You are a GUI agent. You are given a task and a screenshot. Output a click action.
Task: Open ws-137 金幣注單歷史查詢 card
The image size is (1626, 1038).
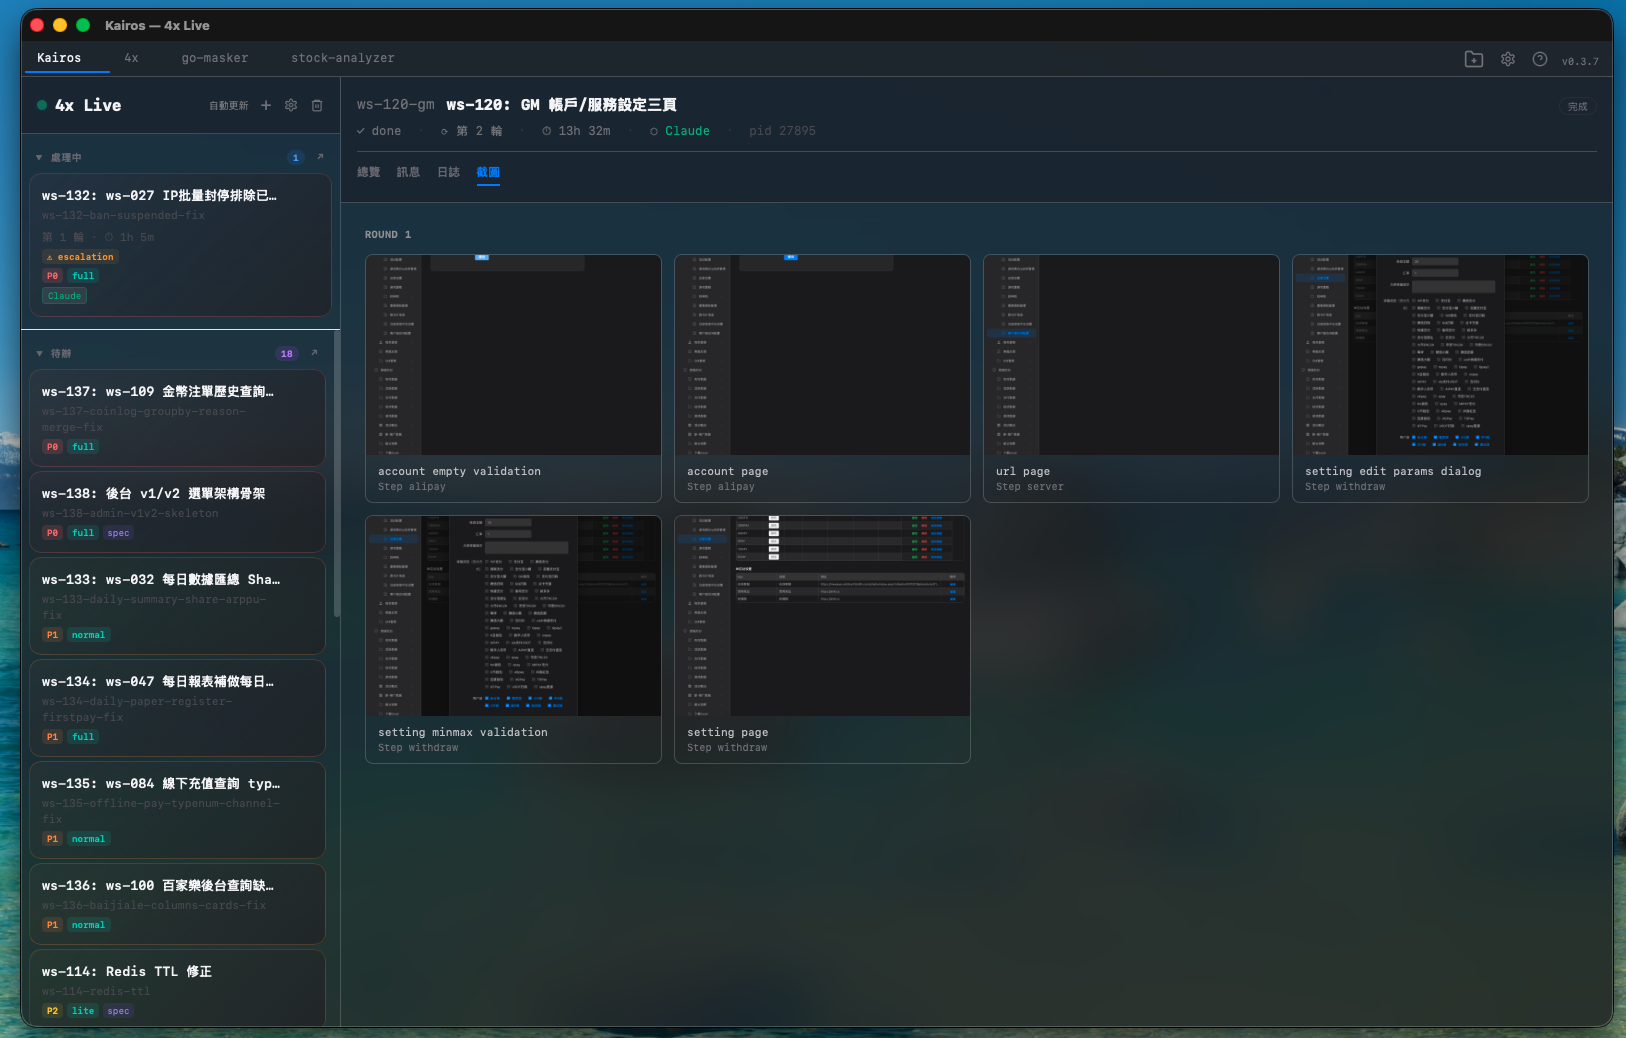click(x=177, y=418)
